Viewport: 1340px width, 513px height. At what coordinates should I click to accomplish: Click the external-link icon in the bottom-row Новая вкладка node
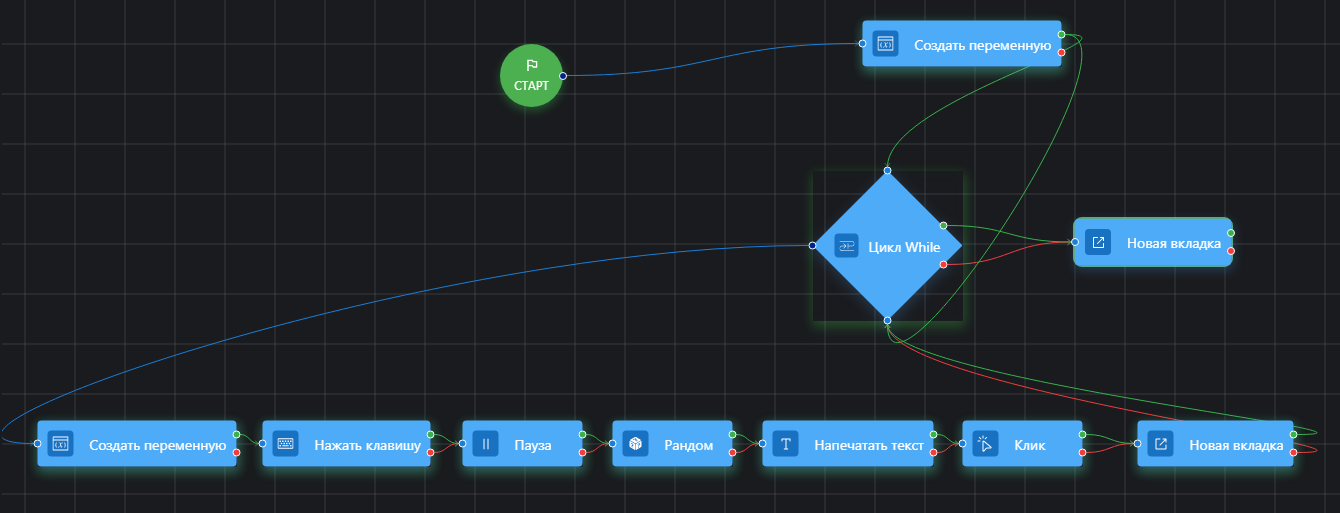tap(1160, 444)
